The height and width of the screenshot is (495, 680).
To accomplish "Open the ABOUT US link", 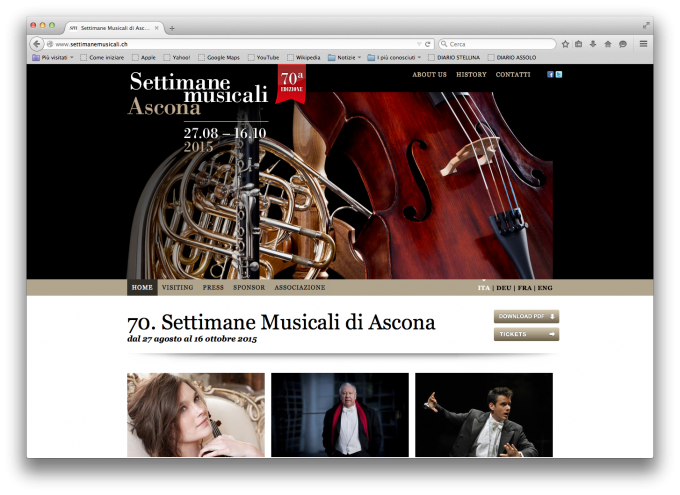I will 429,75.
